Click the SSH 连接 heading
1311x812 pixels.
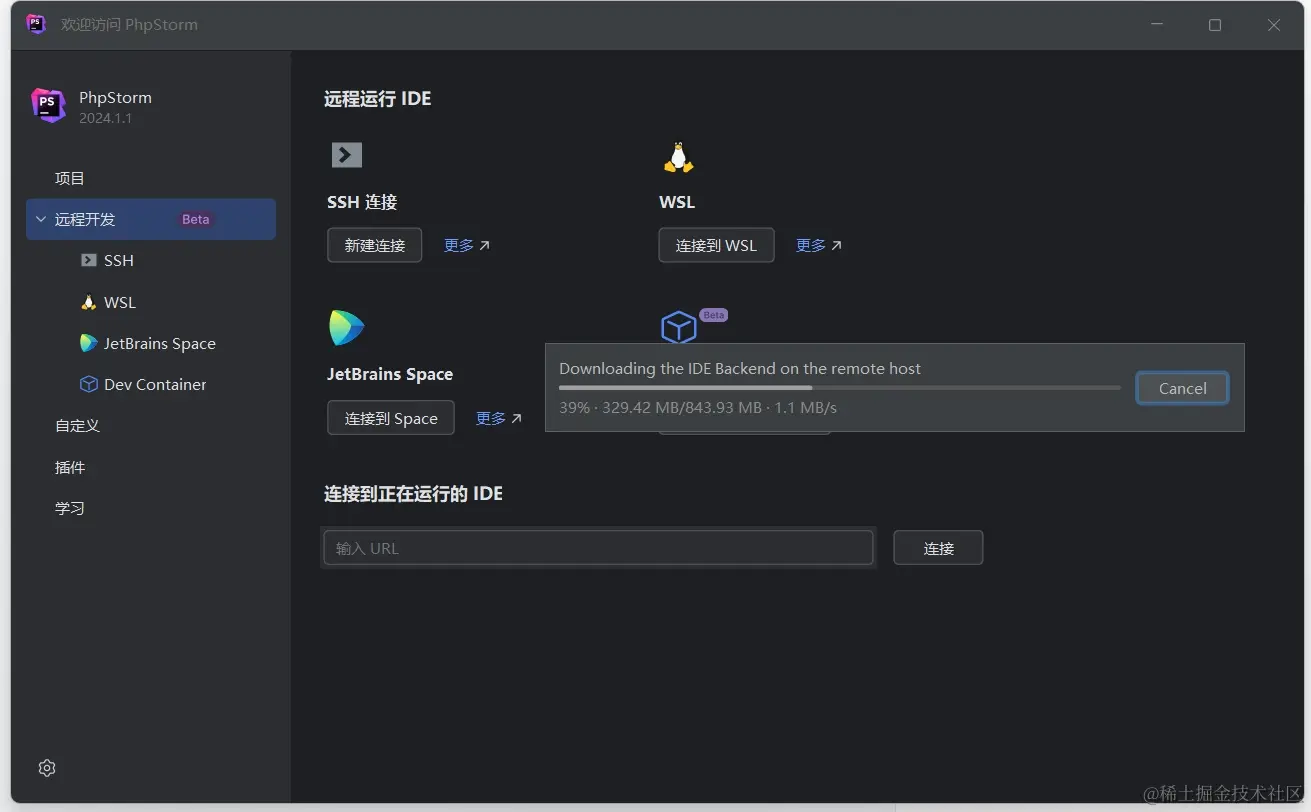coord(362,202)
